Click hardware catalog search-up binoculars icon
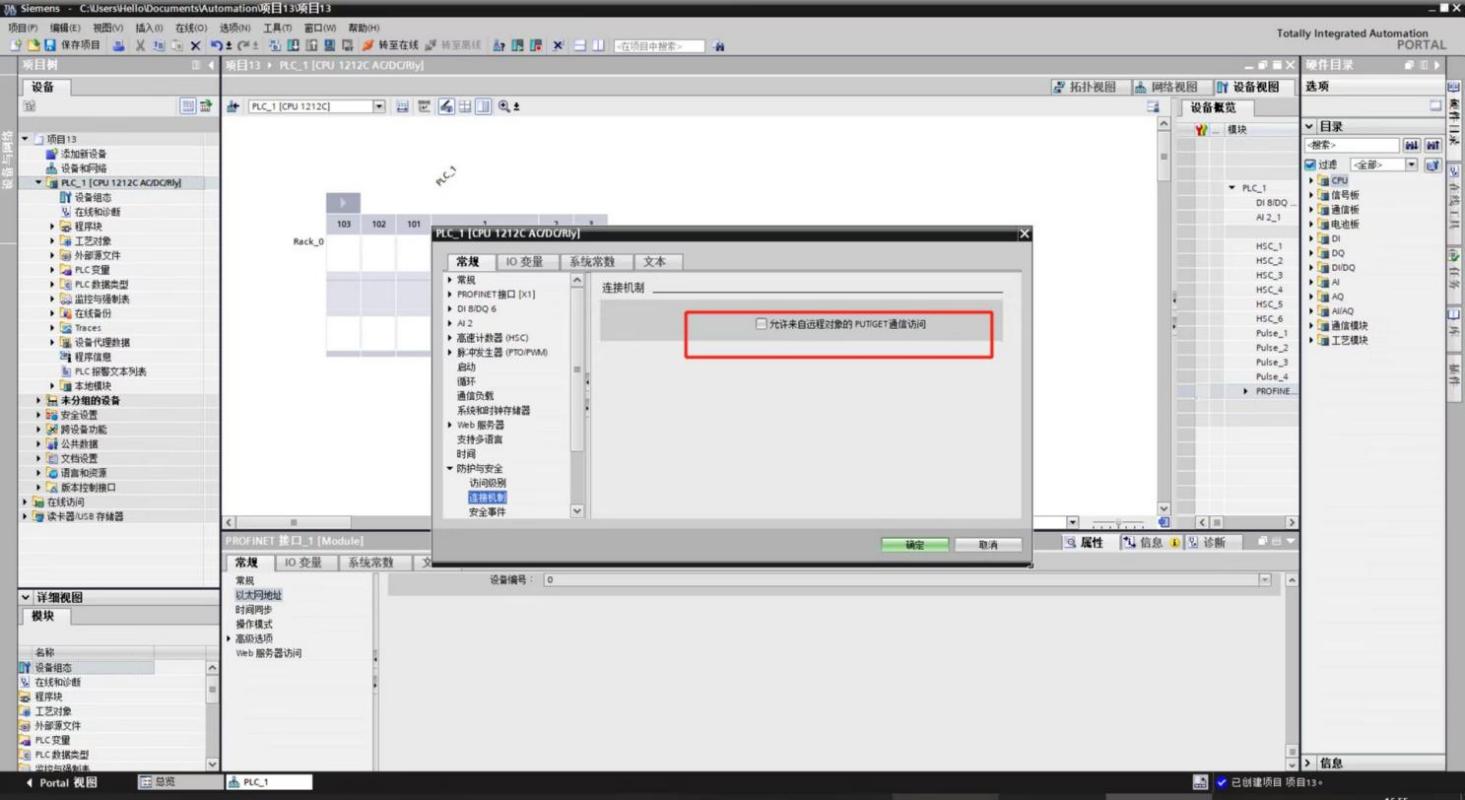The height and width of the screenshot is (800, 1465). (x=1434, y=146)
